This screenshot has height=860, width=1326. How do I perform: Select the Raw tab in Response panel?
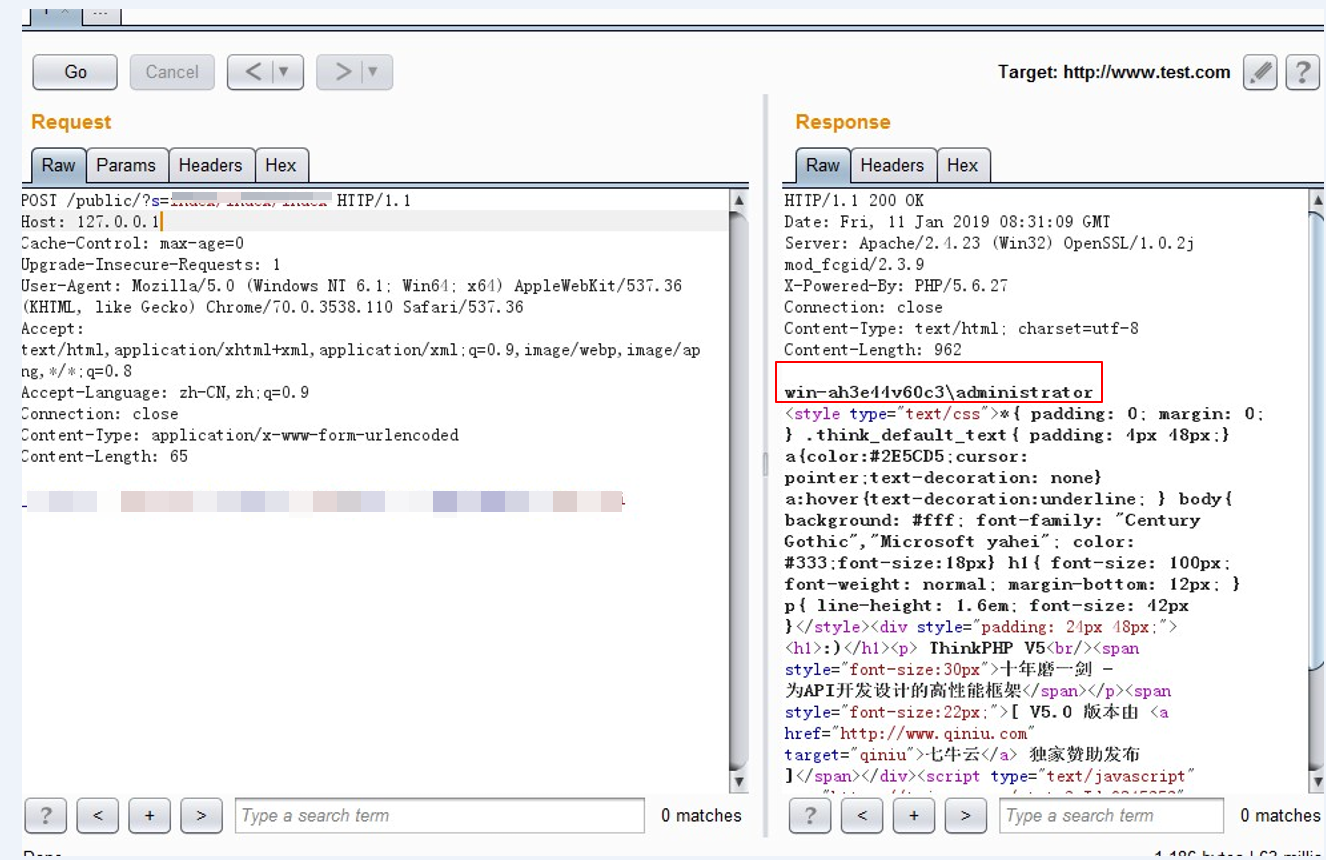[823, 166]
